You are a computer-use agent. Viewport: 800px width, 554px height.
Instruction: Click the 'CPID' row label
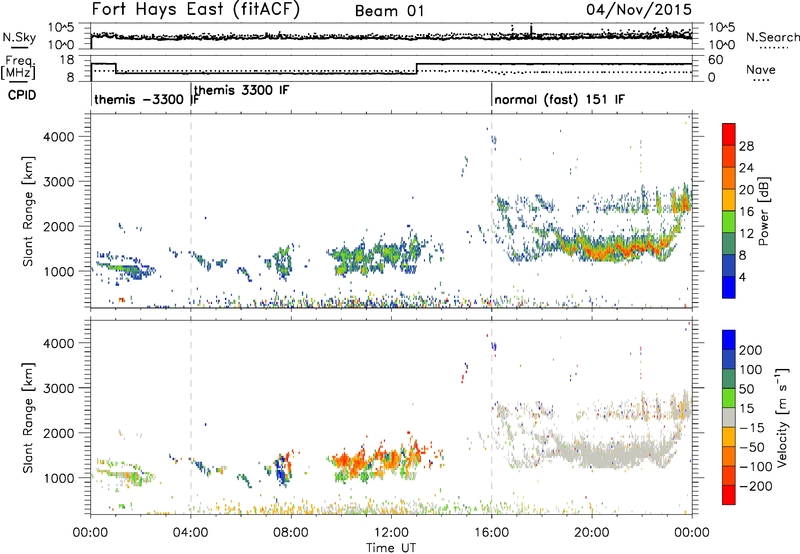[22, 95]
